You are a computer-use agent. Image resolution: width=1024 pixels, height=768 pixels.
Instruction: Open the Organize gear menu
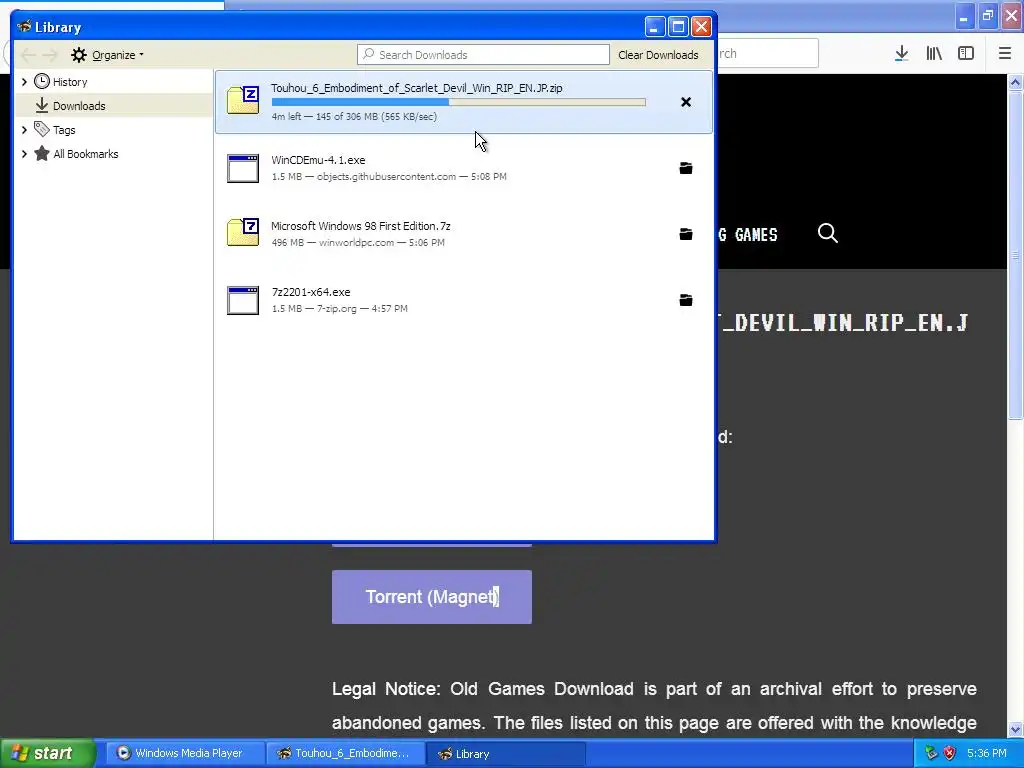[x=107, y=55]
